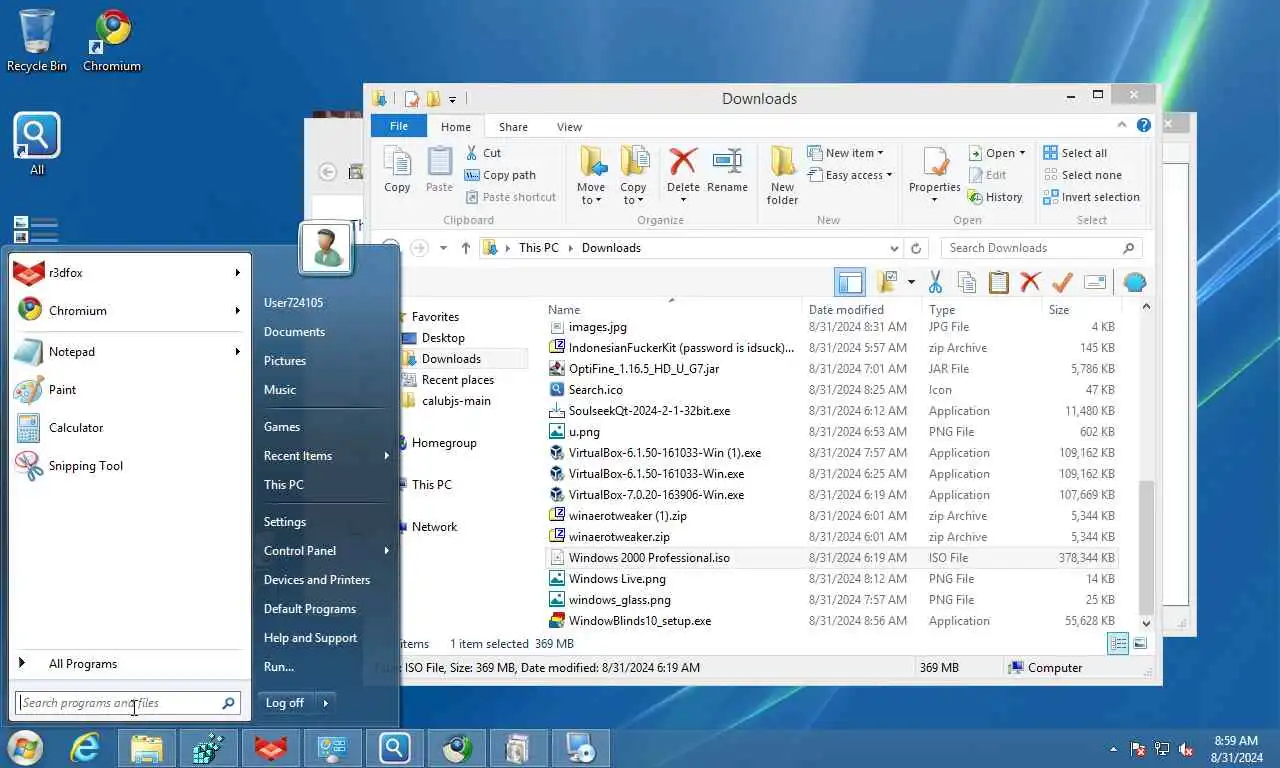Switch to the Share ribbon tab
The height and width of the screenshot is (768, 1280).
[513, 127]
